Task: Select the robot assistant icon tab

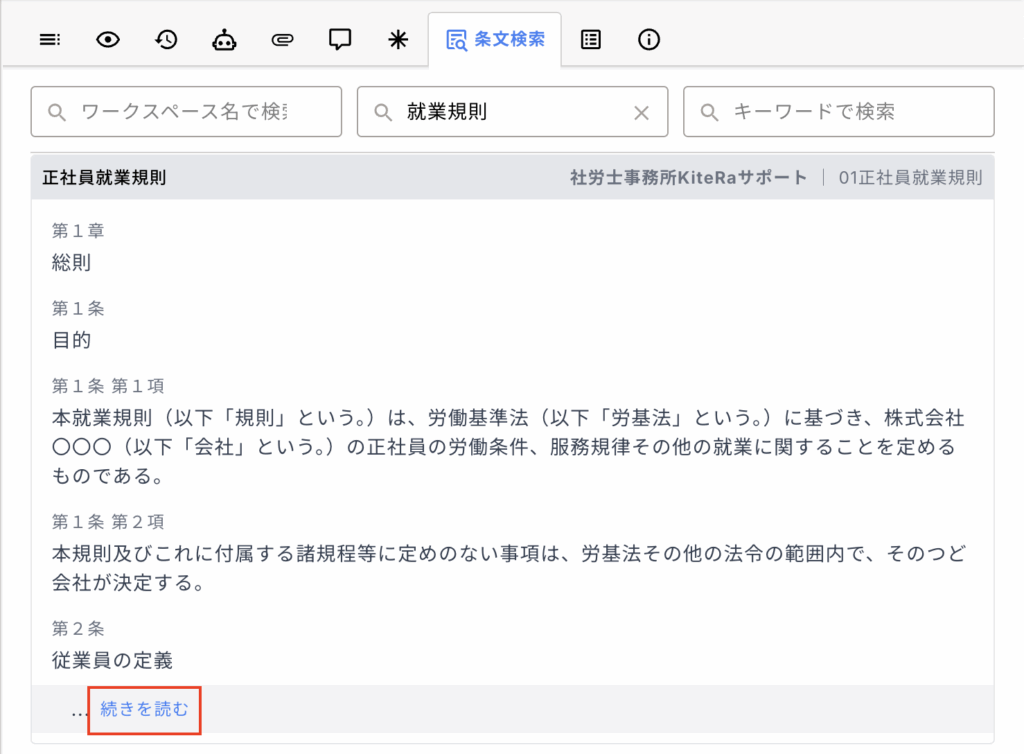Action: (x=224, y=40)
